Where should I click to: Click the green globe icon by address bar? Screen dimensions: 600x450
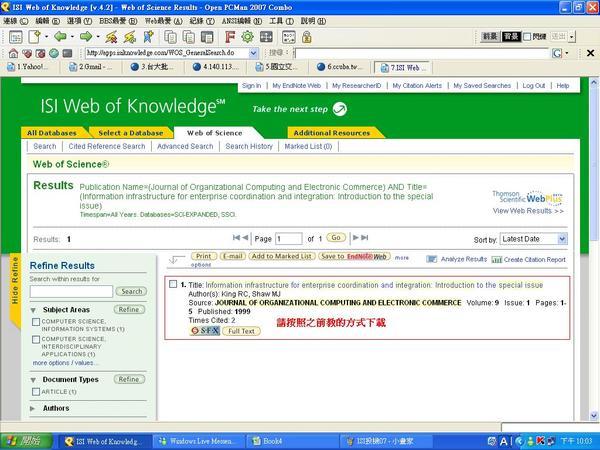pos(54,53)
